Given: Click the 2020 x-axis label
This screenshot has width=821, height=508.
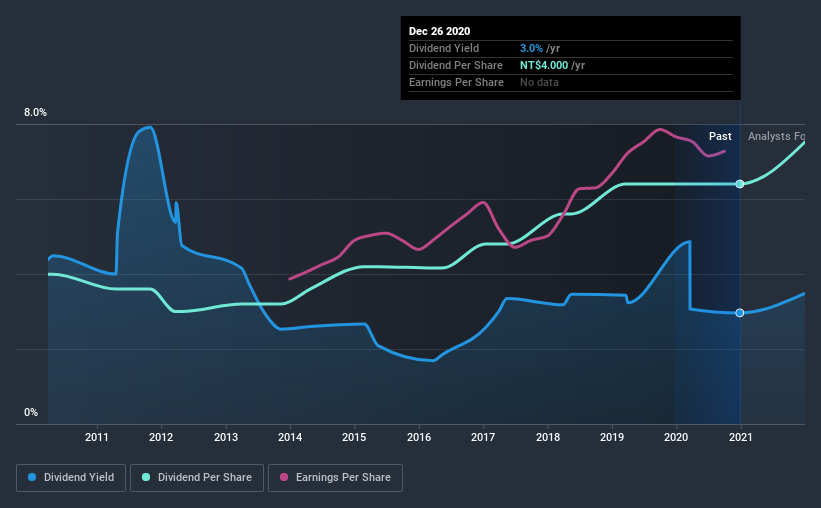Looking at the screenshot, I should tap(676, 437).
